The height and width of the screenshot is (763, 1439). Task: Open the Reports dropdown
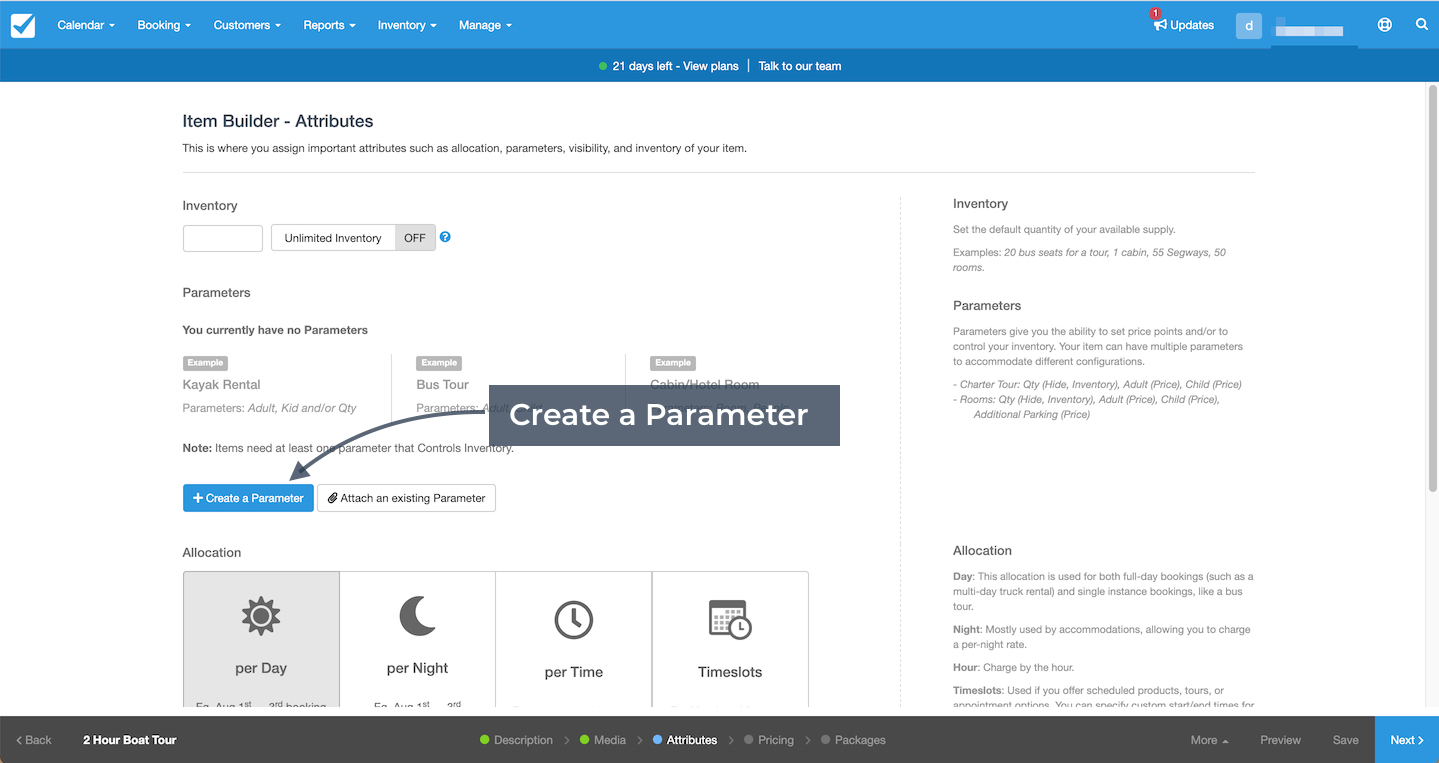pos(329,25)
